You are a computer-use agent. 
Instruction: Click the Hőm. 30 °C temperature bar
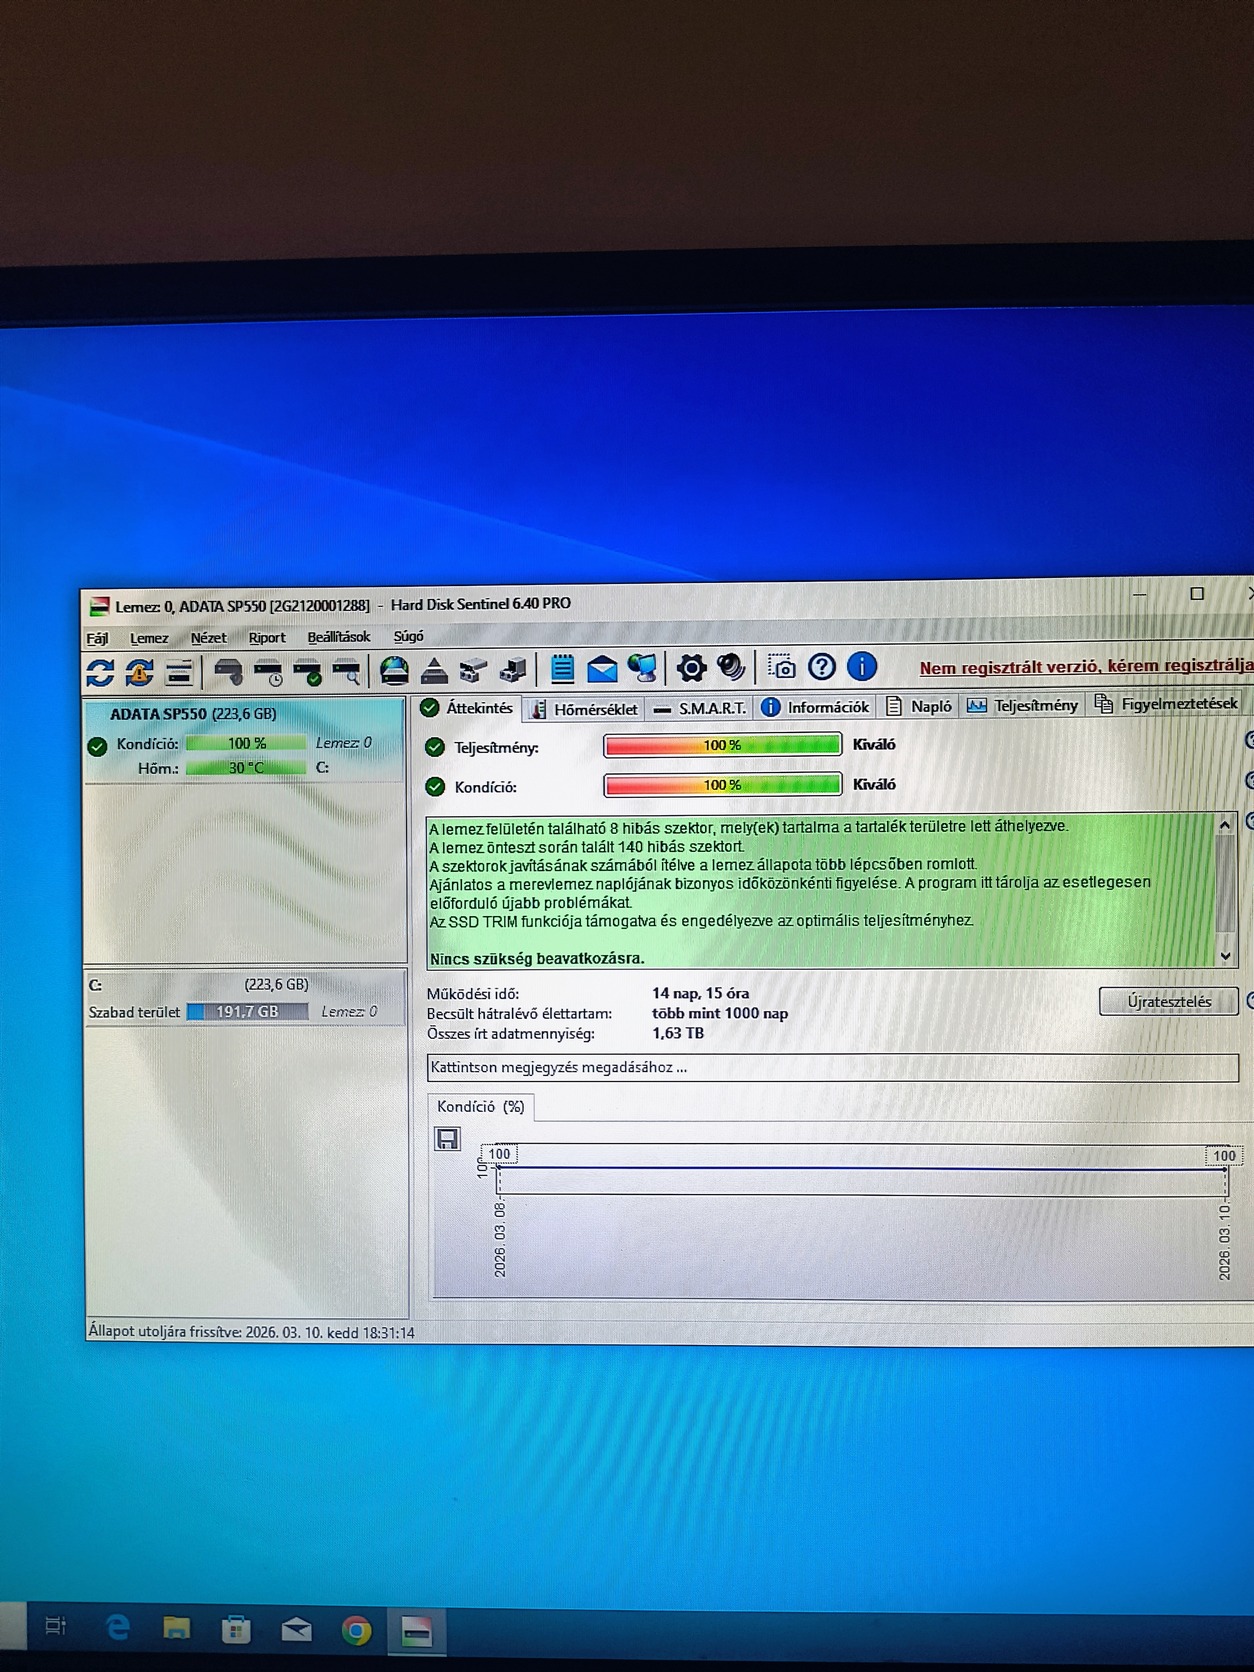point(246,768)
